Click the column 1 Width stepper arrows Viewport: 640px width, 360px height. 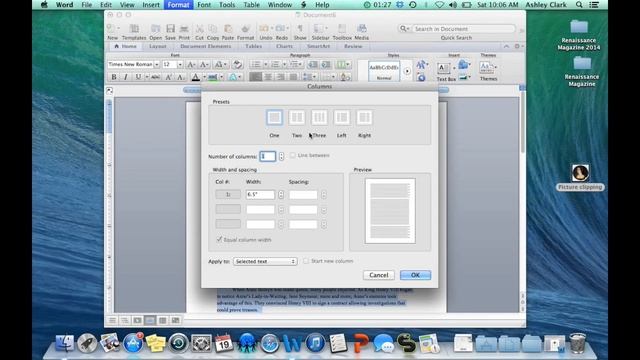click(x=281, y=195)
